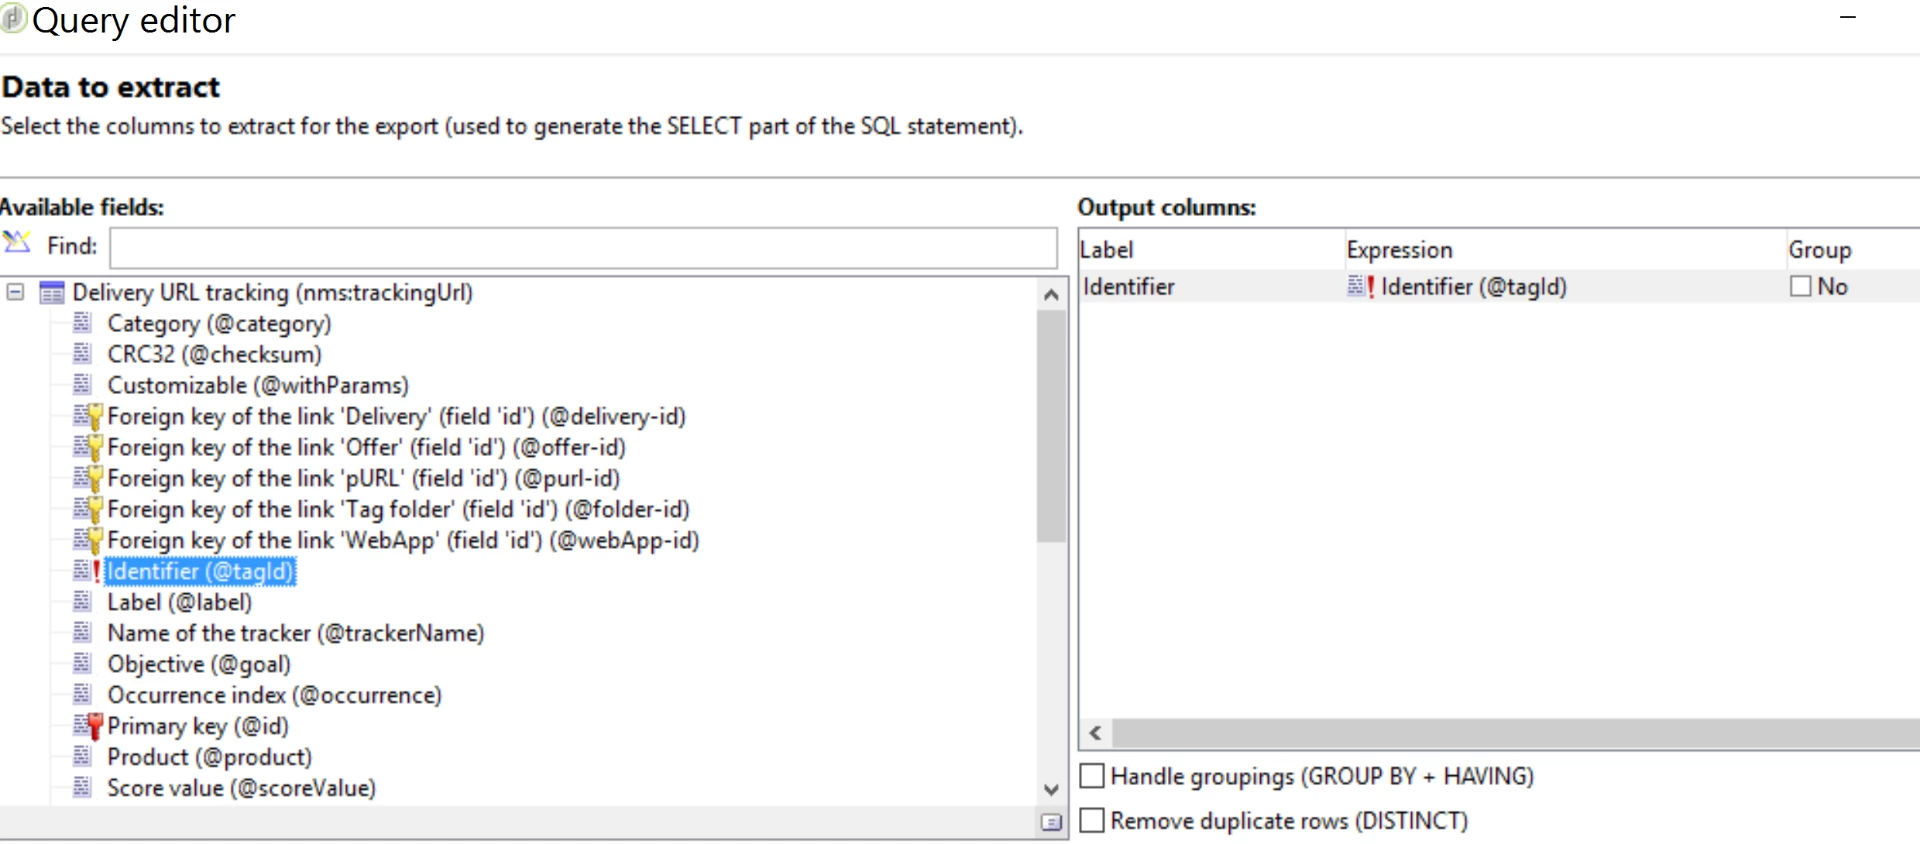1920x844 pixels.
Task: Click the Identifier (@tagId) tree field icon
Action: pyautogui.click(x=87, y=571)
